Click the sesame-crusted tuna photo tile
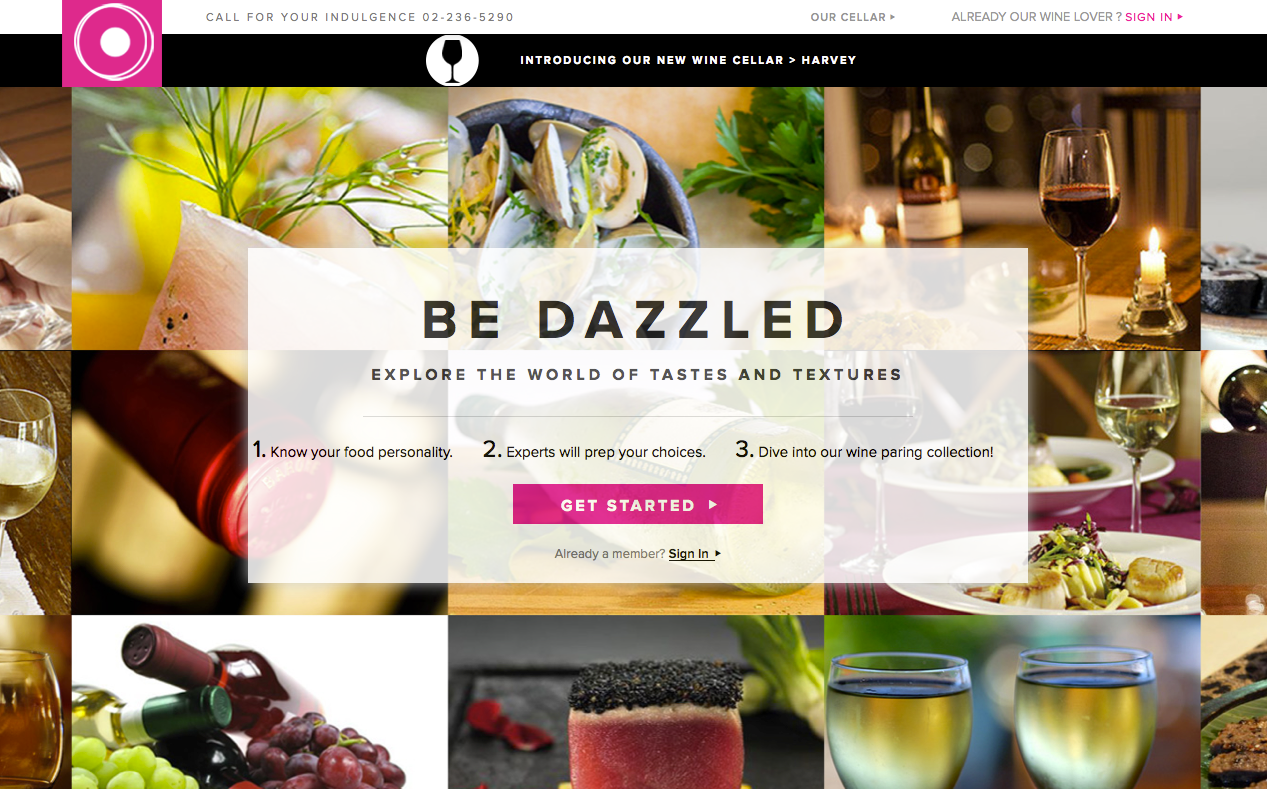The height and width of the screenshot is (789, 1267). coord(636,702)
